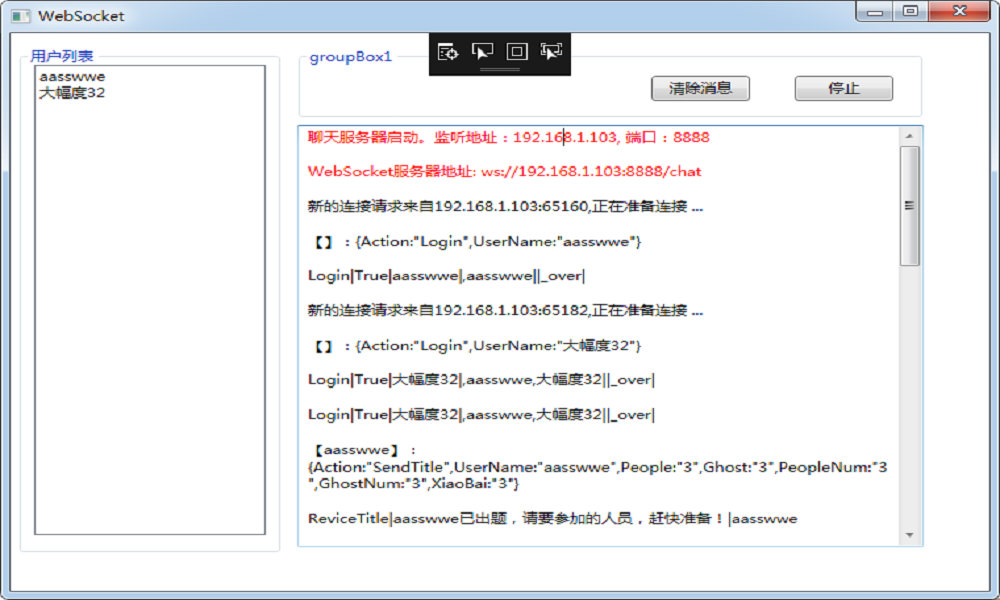The image size is (1000, 600).
Task: Click the 清除消息 button
Action: (x=700, y=89)
